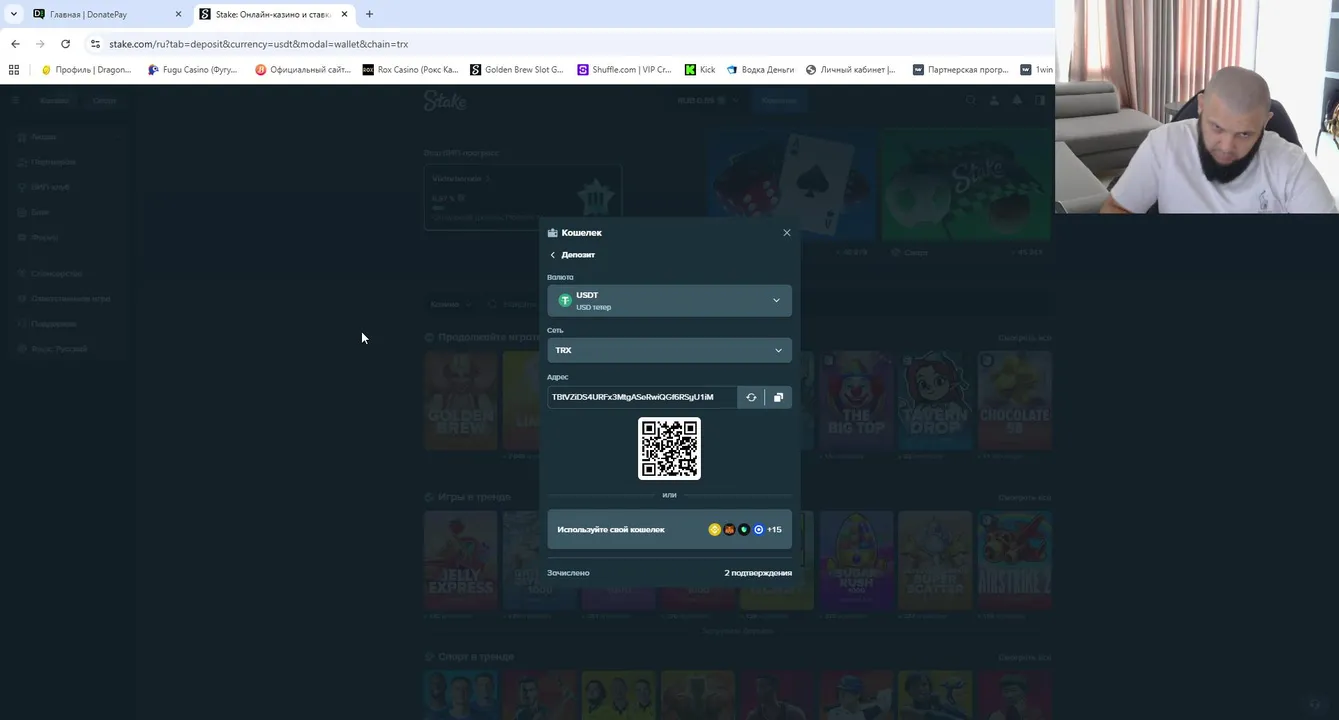The width and height of the screenshot is (1339, 720).
Task: Open the Tavern Drop game thumbnail
Action: pyautogui.click(x=935, y=400)
